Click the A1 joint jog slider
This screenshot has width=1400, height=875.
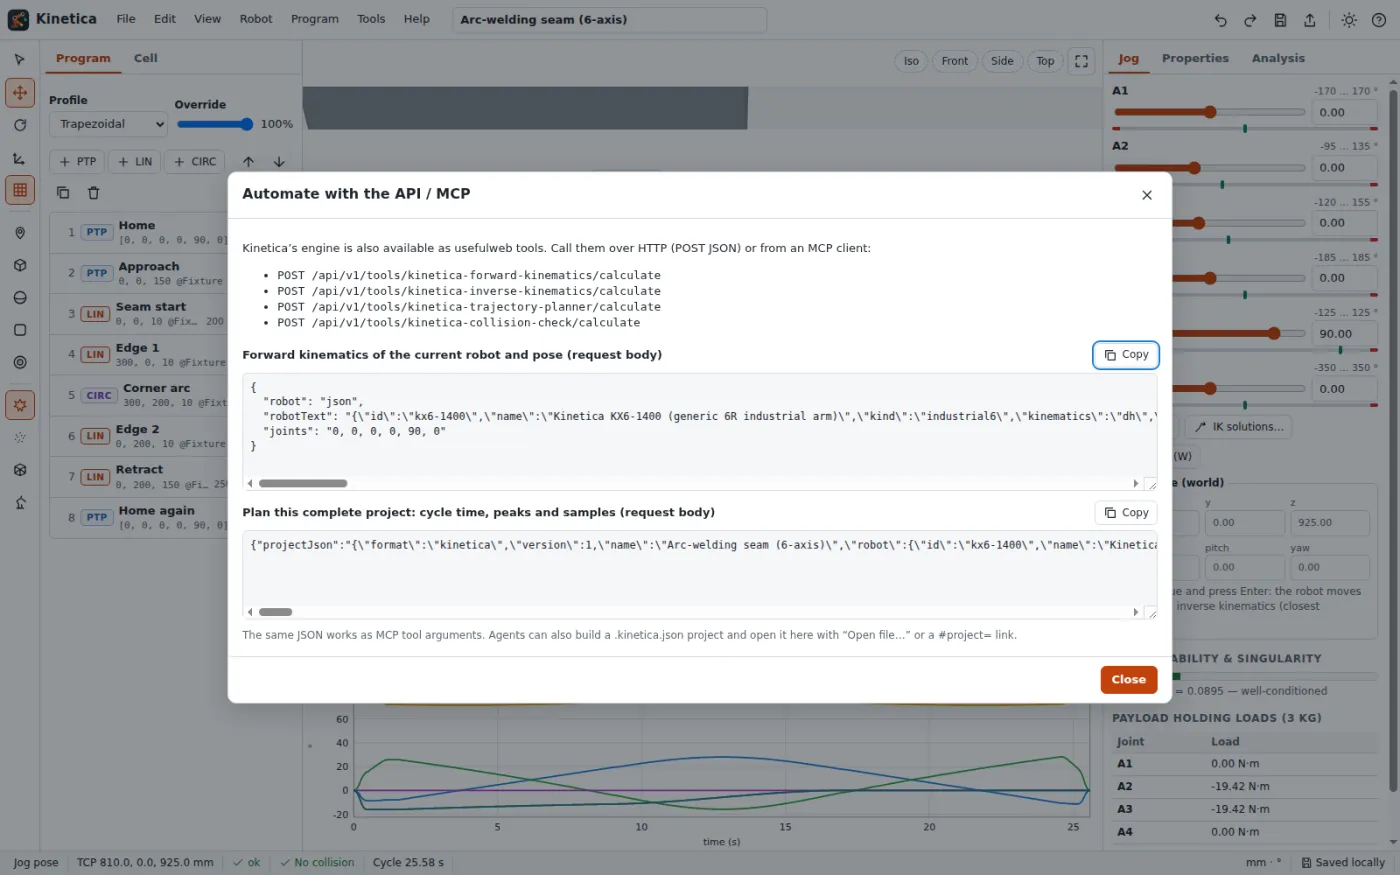(1208, 112)
